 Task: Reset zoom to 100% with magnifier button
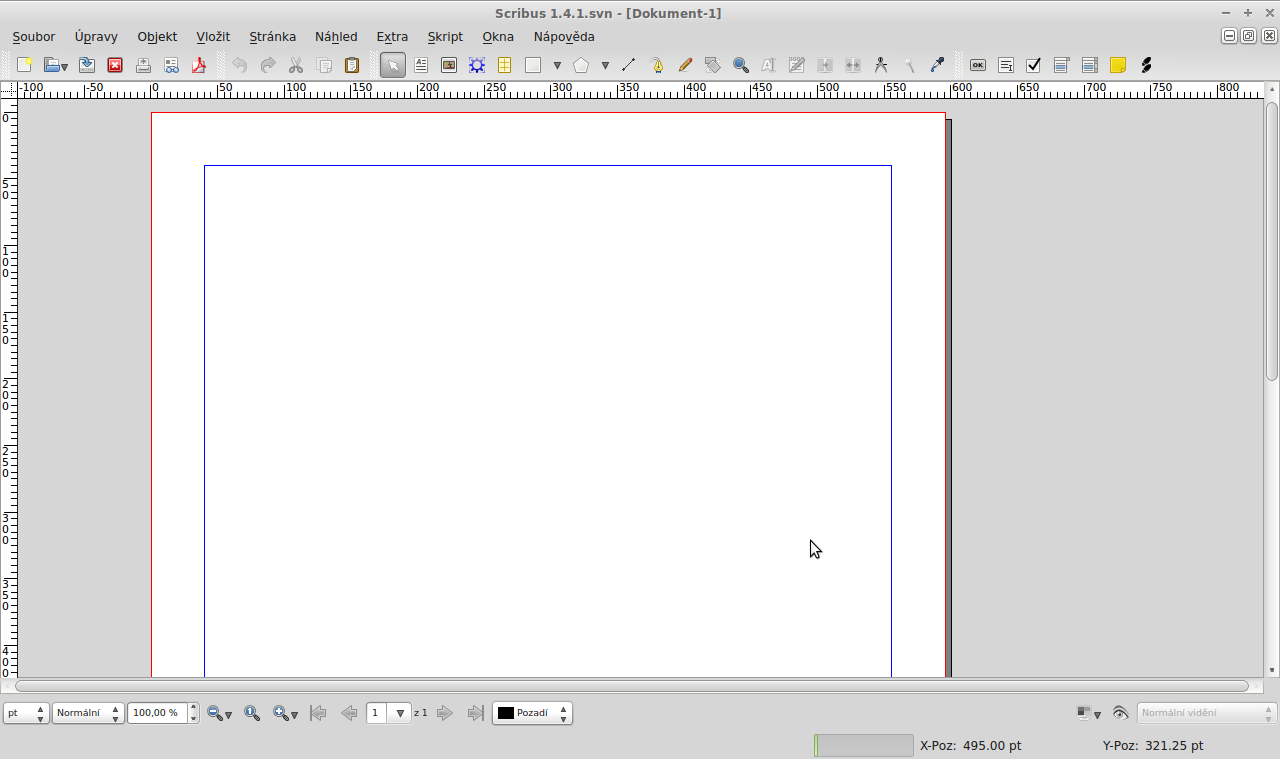click(252, 713)
